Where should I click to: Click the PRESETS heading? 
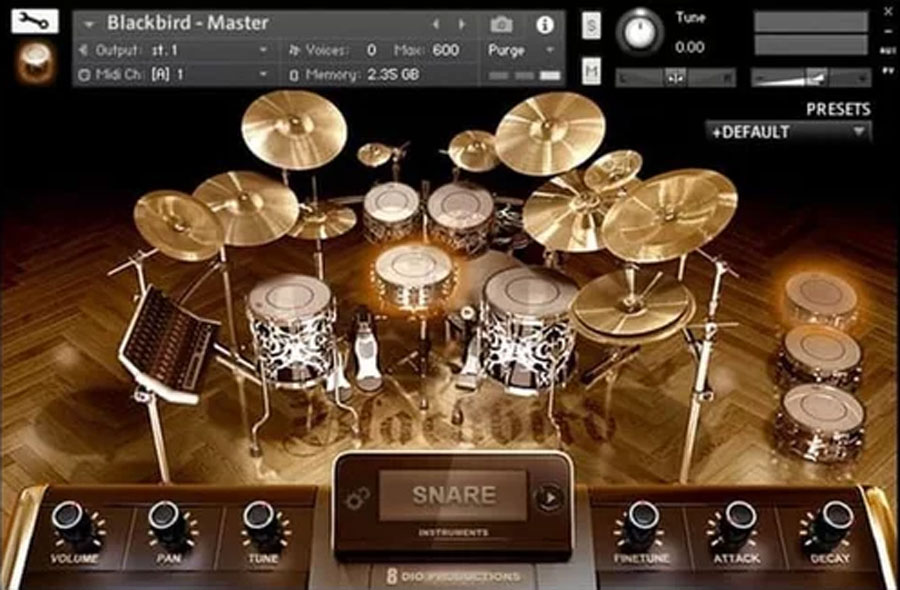tap(838, 109)
